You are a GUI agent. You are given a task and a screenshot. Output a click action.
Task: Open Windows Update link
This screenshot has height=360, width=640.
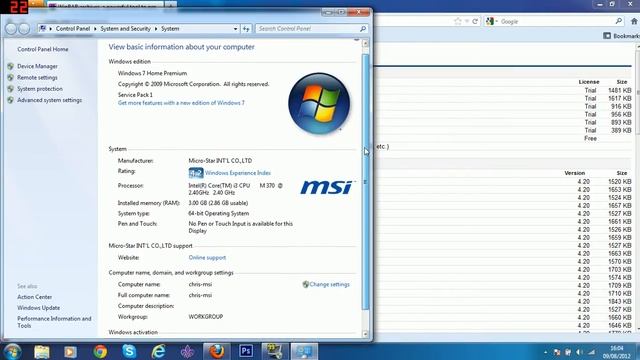(x=38, y=308)
